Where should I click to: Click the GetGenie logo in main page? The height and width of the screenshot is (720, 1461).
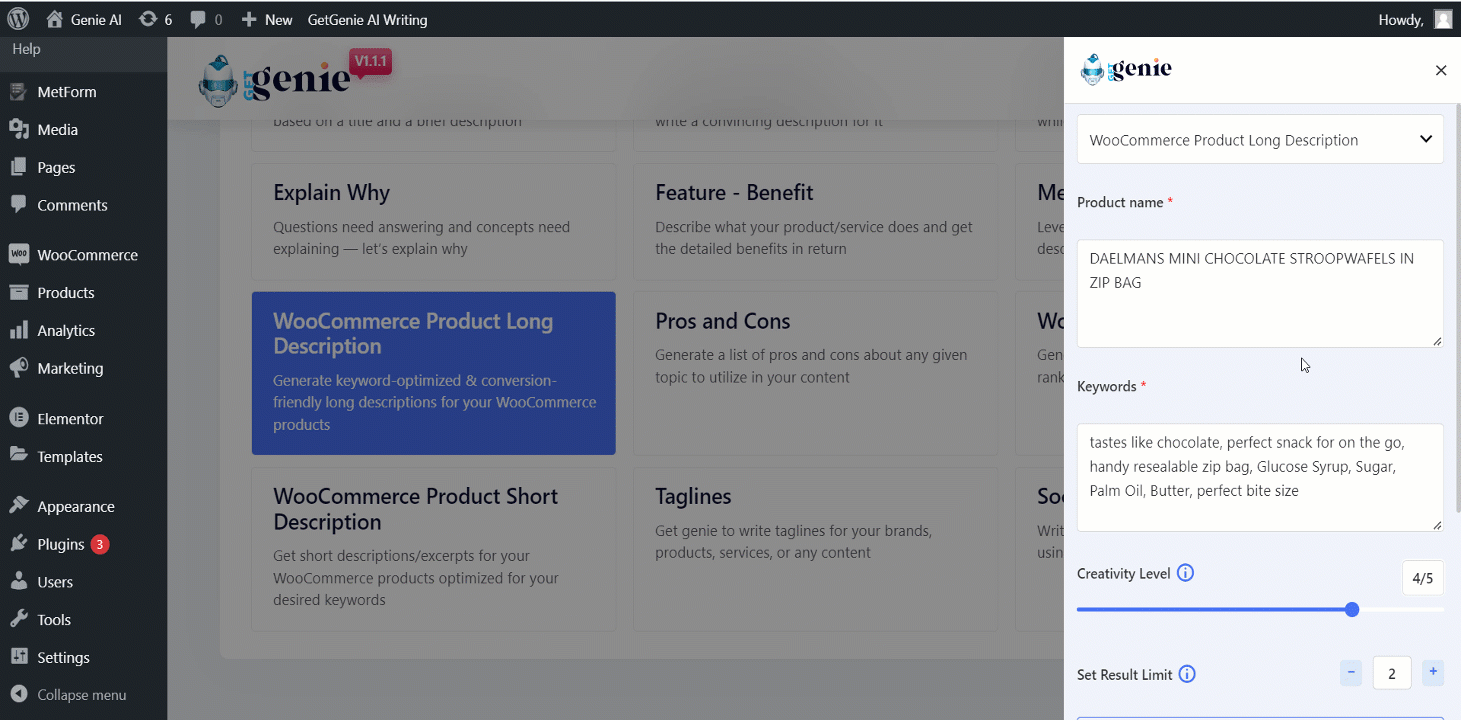(273, 80)
